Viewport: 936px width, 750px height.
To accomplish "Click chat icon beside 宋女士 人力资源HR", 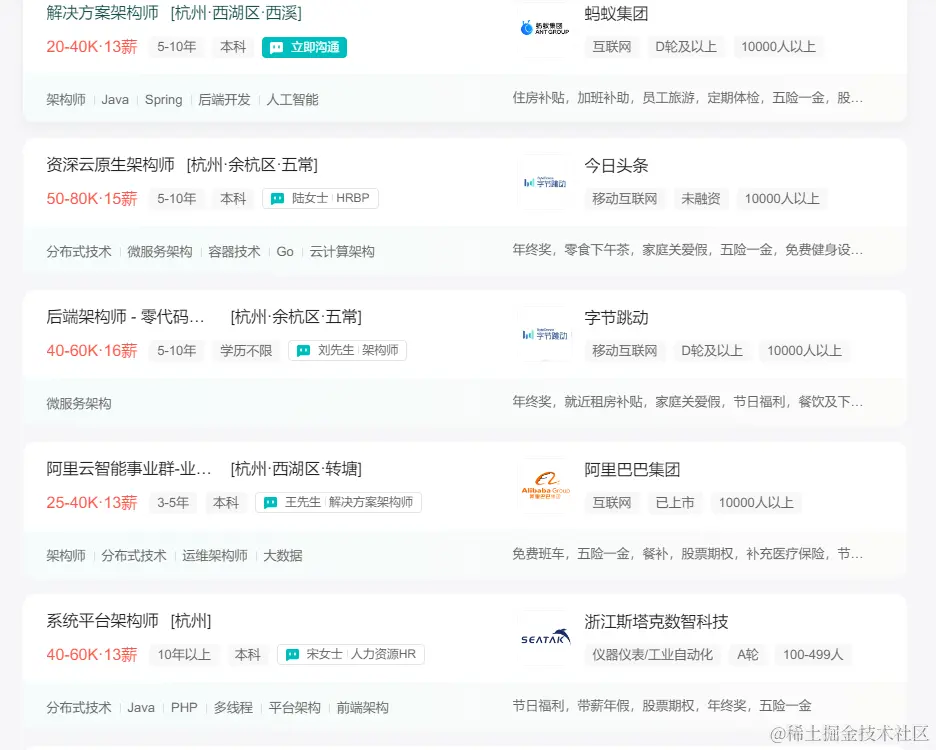I will point(292,654).
